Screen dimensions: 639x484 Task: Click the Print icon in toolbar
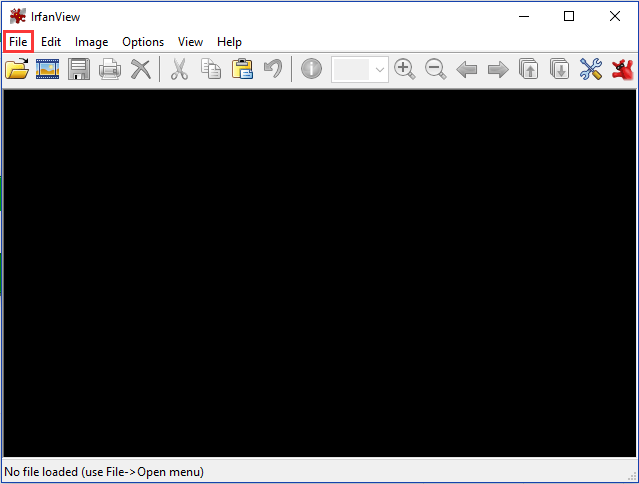click(x=110, y=69)
